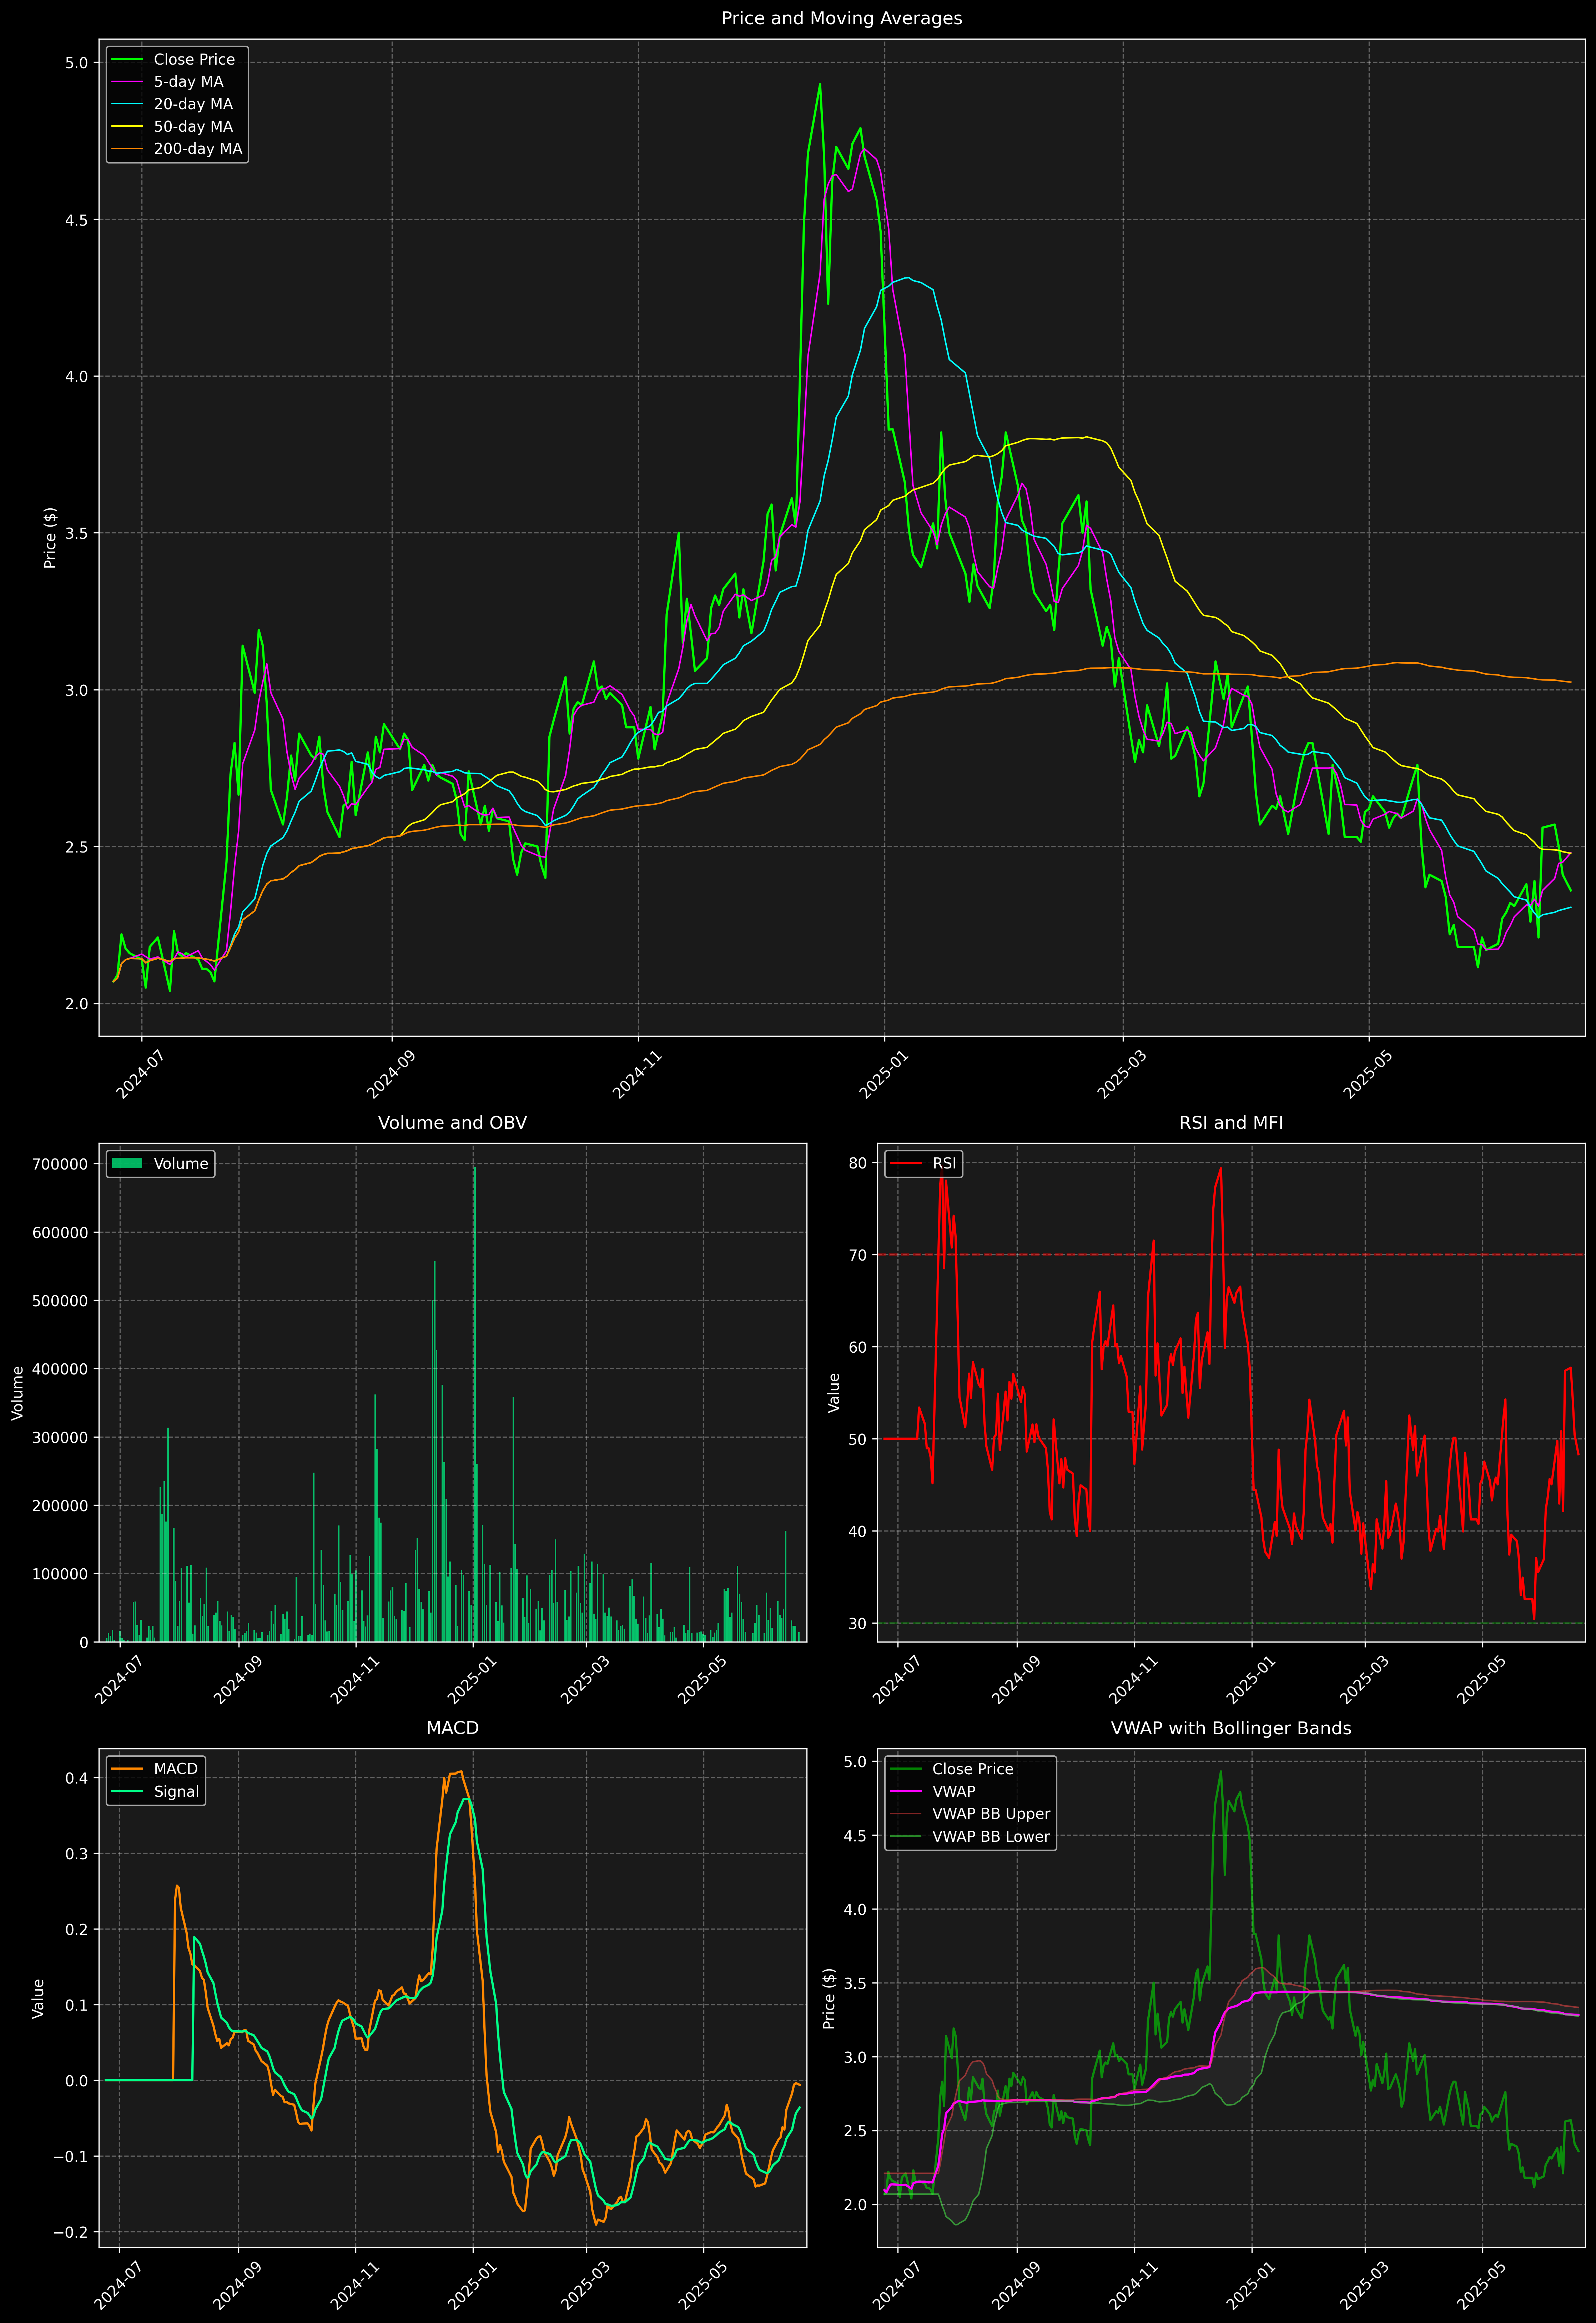Click the 5.0 tick on the top chart's price axis
Image resolution: width=1596 pixels, height=2323 pixels.
pyautogui.click(x=77, y=63)
